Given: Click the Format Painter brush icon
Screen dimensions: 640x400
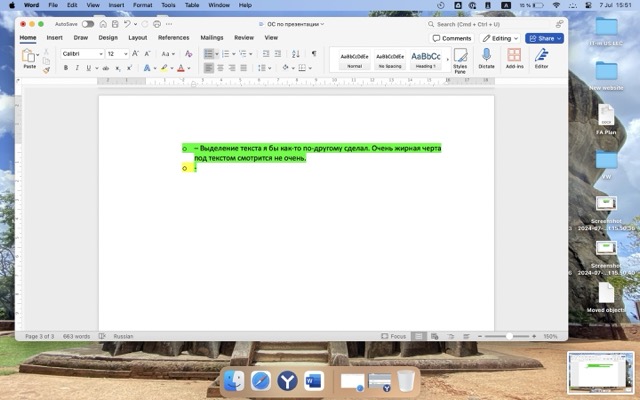Looking at the screenshot, I should pyautogui.click(x=46, y=69).
